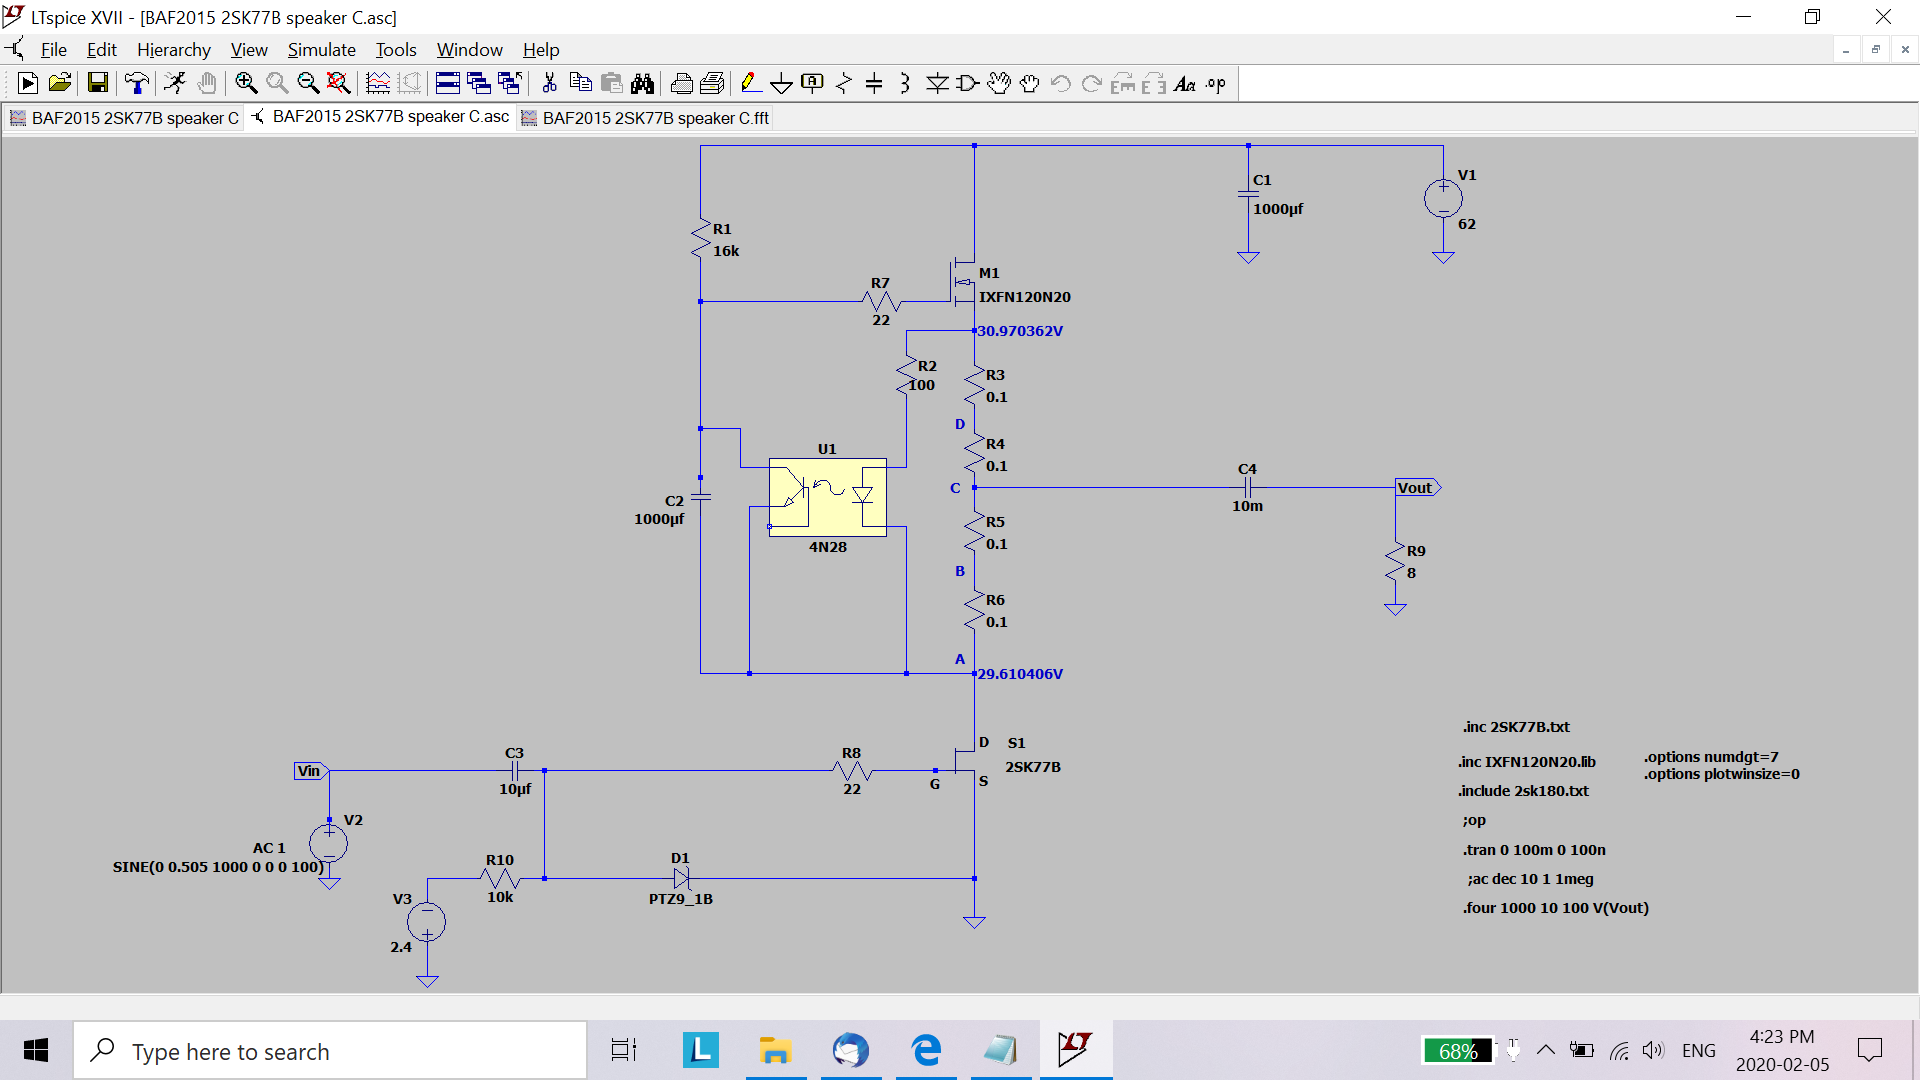Image resolution: width=1920 pixels, height=1080 pixels.
Task: Tile windows horizontally using the toolbar icon
Action: (x=448, y=84)
